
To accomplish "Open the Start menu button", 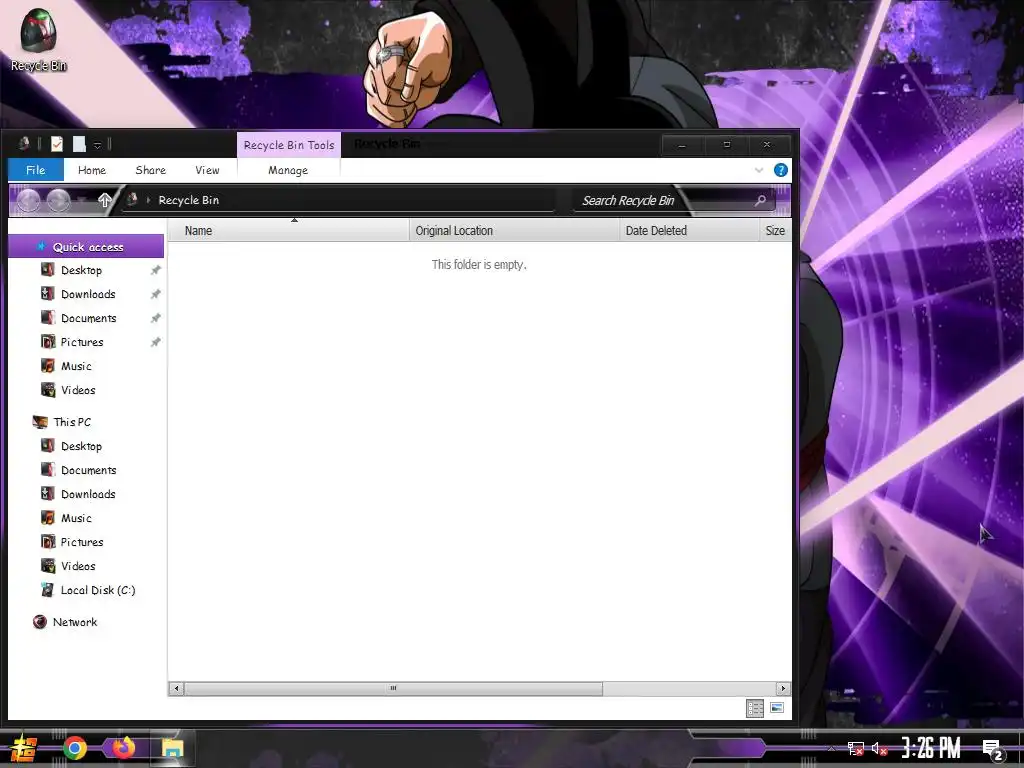I will coord(24,748).
